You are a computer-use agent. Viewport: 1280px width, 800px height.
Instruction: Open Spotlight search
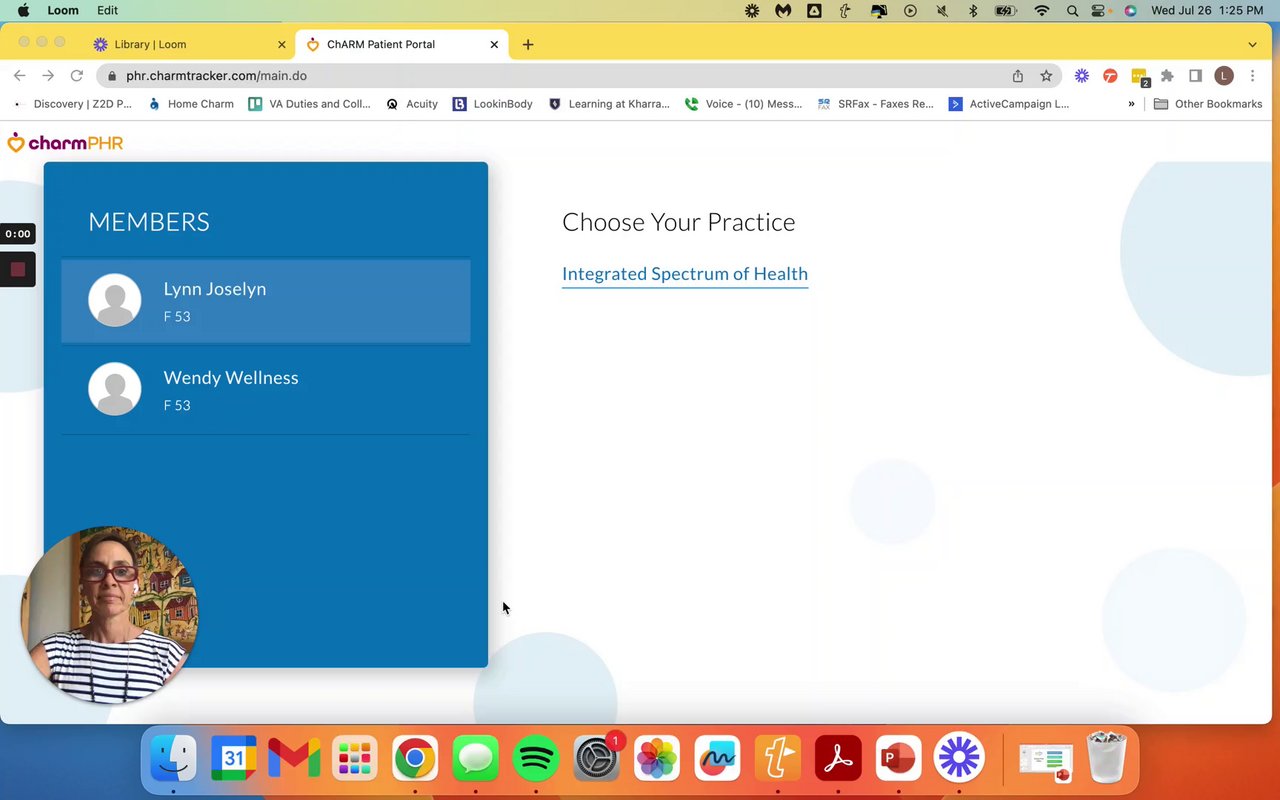(x=1072, y=10)
